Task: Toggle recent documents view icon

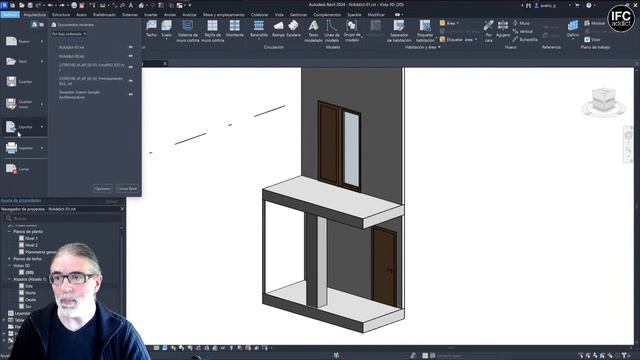Action: point(34,24)
